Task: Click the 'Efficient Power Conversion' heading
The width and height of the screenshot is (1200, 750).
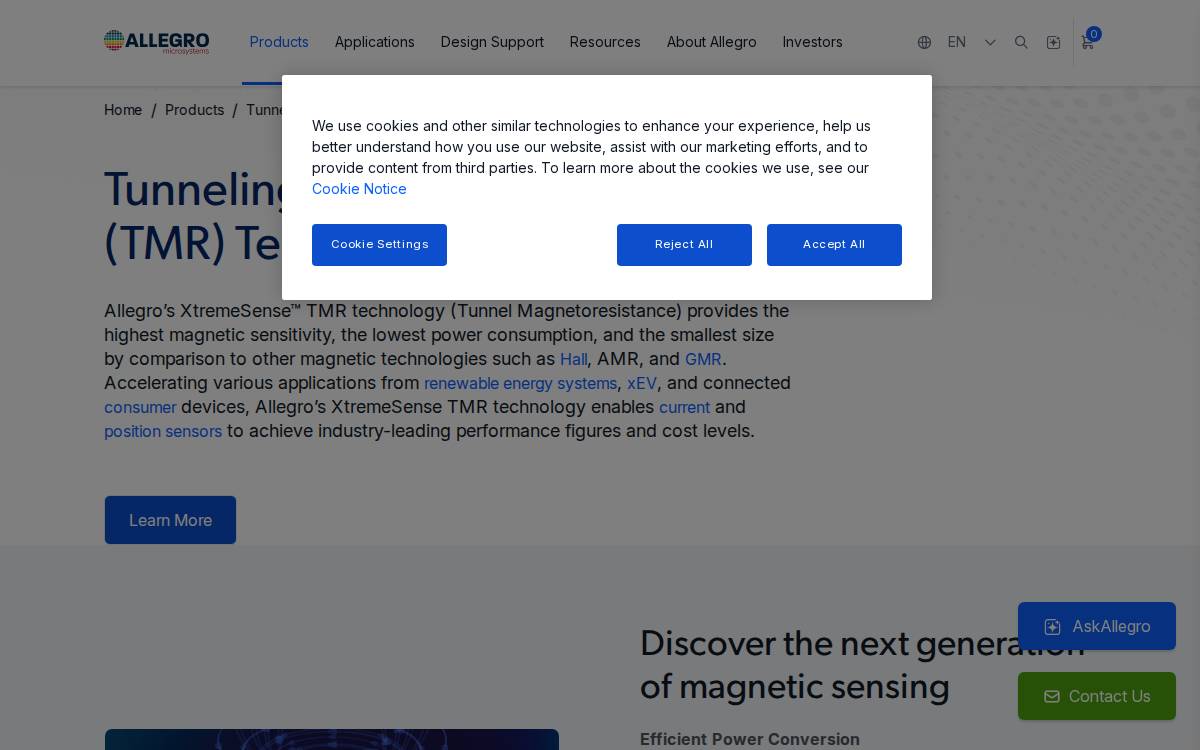Action: pyautogui.click(x=750, y=739)
